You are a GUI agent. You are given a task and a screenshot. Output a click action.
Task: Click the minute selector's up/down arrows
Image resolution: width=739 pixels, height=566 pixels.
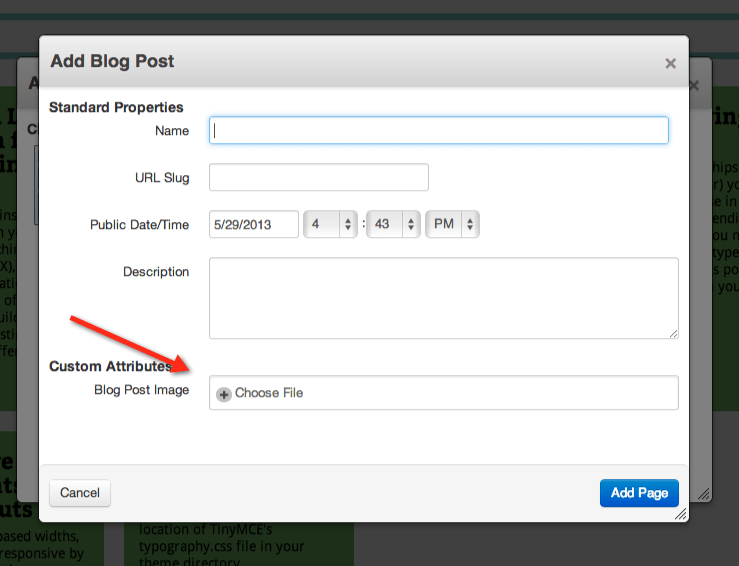pos(411,224)
